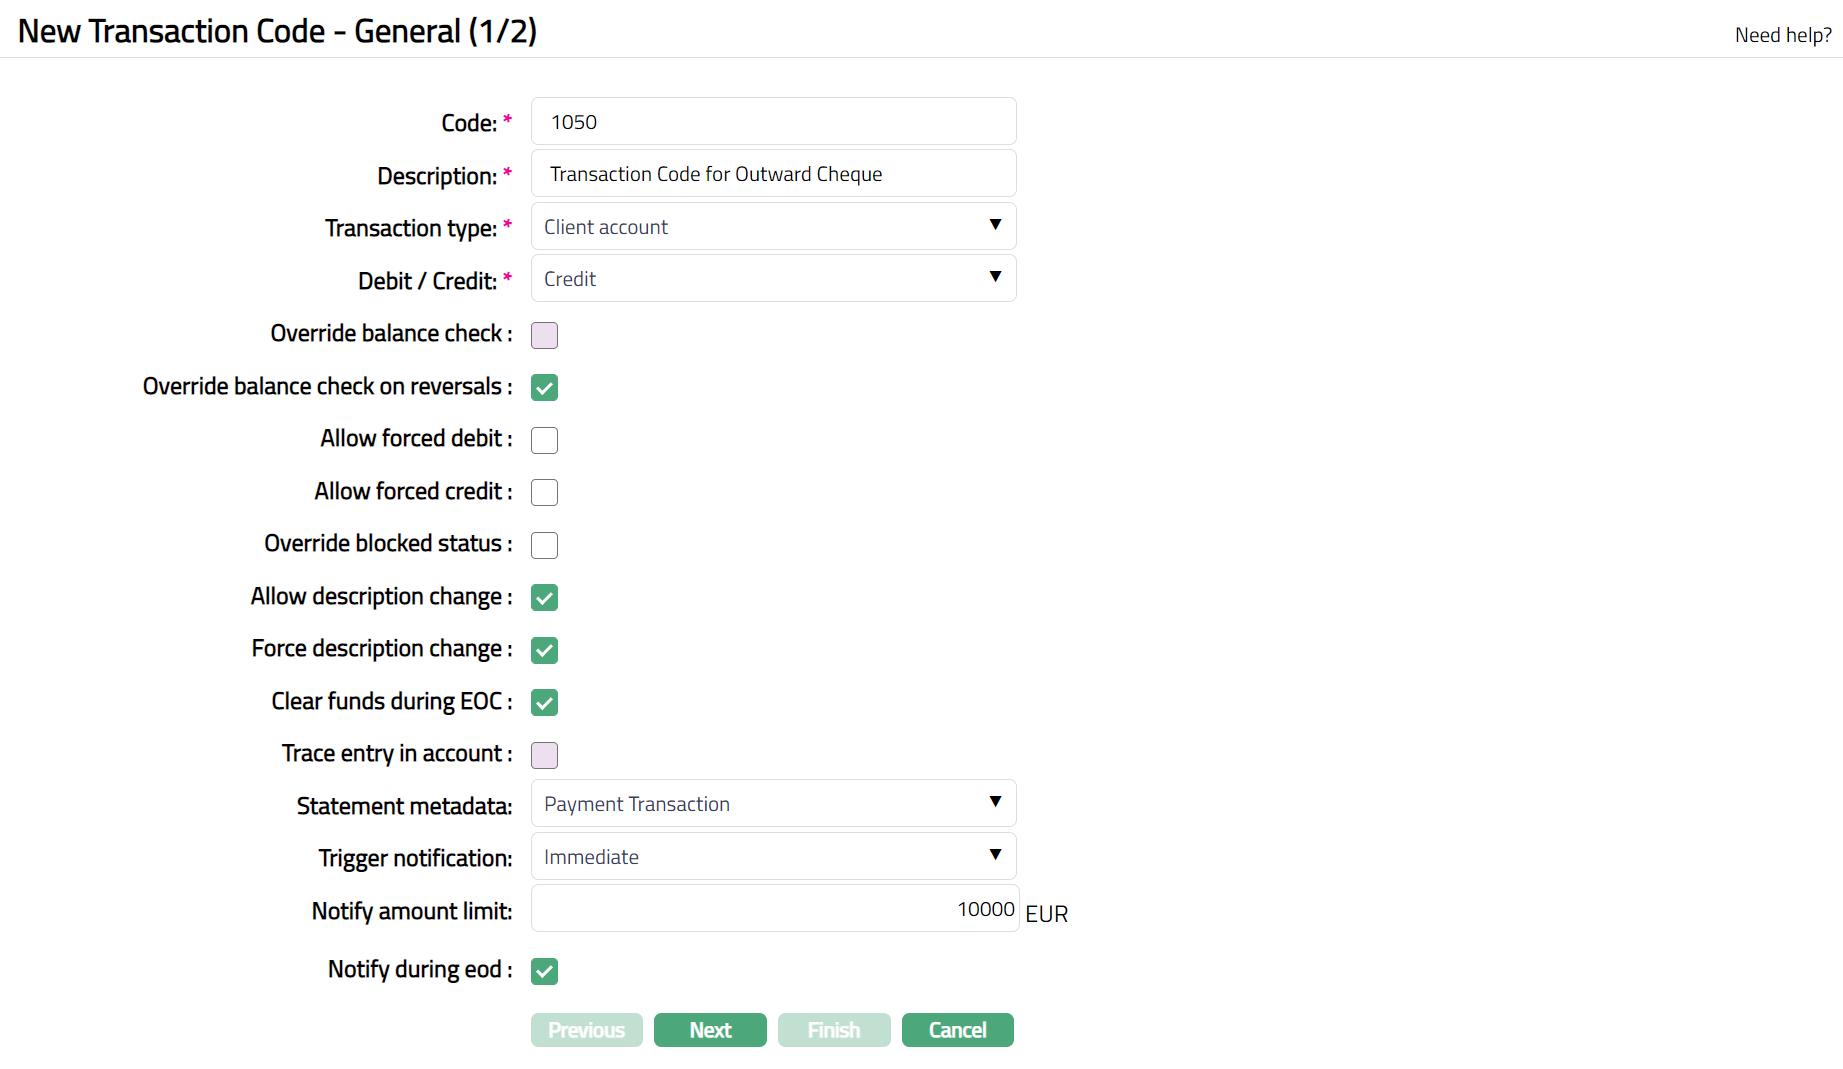1843x1069 pixels.
Task: Tick the Allow forced debit checkbox
Action: (x=544, y=440)
